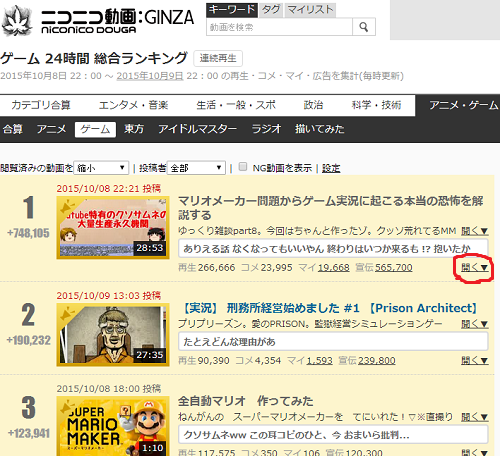Image resolution: width=500 pixels, height=456 pixels.
Task: Open rank 1 video thumbnail
Action: click(113, 227)
